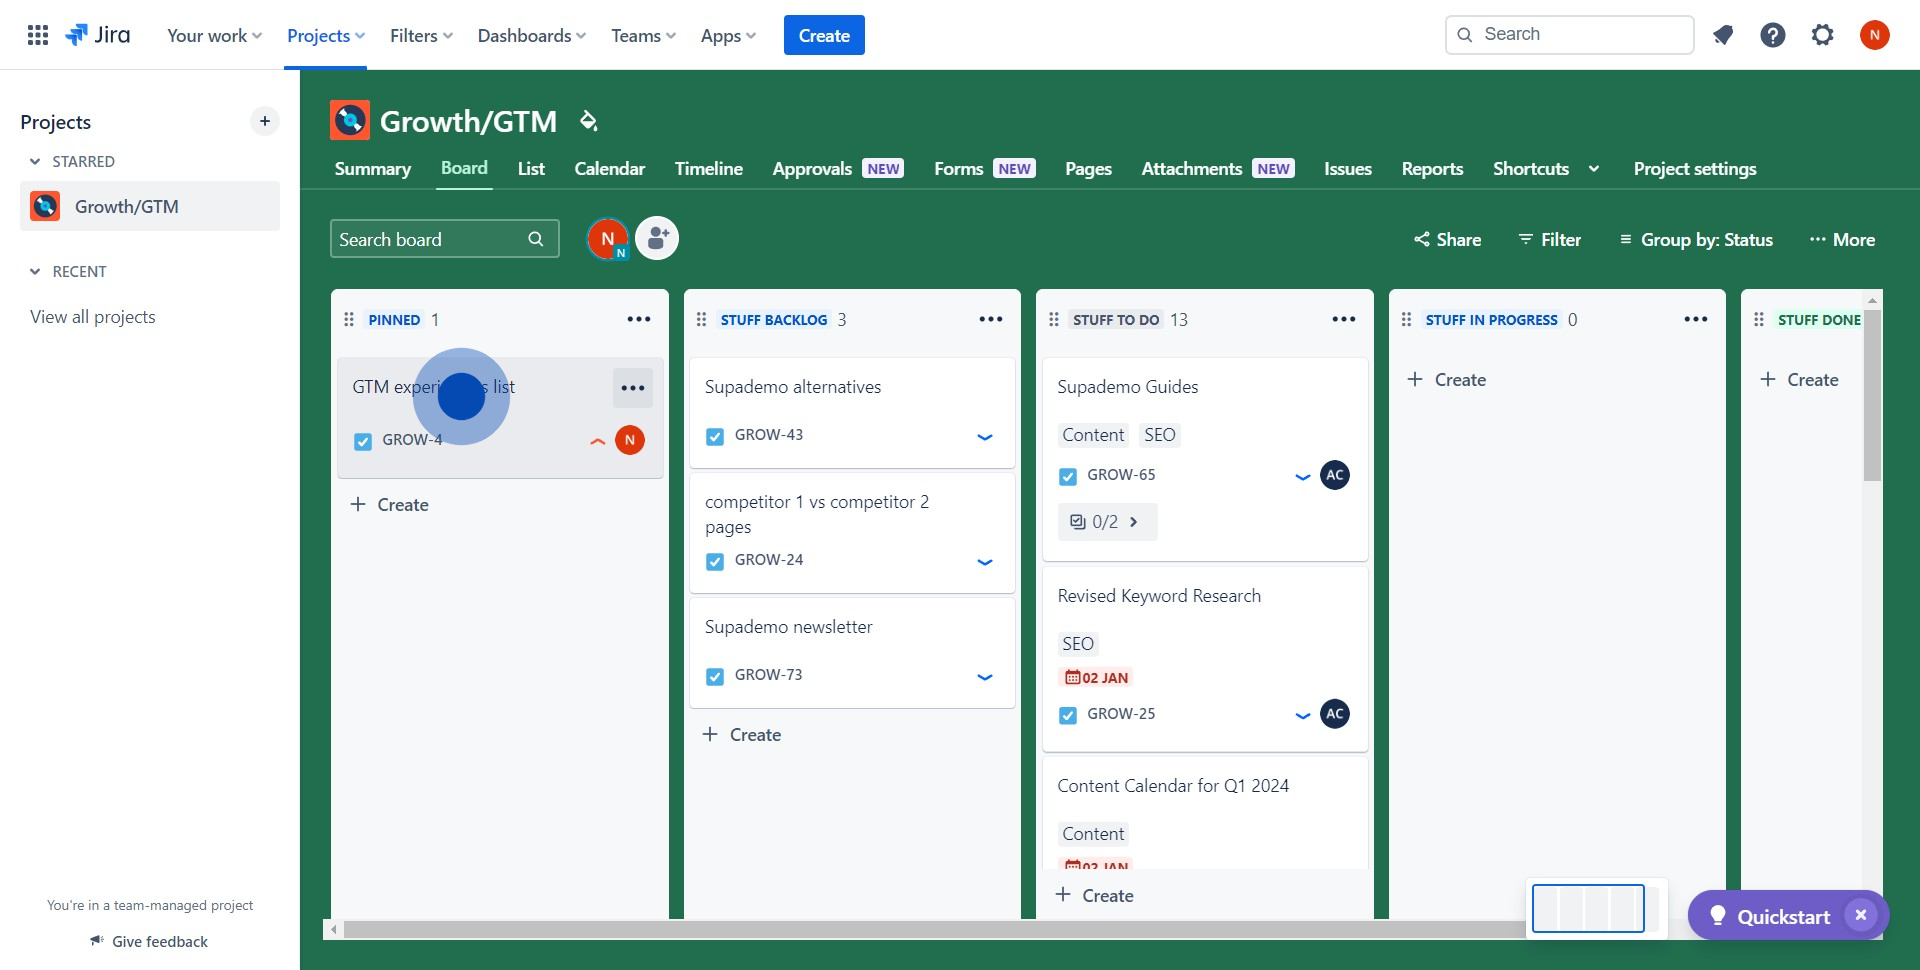The width and height of the screenshot is (1920, 970).
Task: Click the AC assignee avatar on GROW-25
Action: click(1335, 714)
